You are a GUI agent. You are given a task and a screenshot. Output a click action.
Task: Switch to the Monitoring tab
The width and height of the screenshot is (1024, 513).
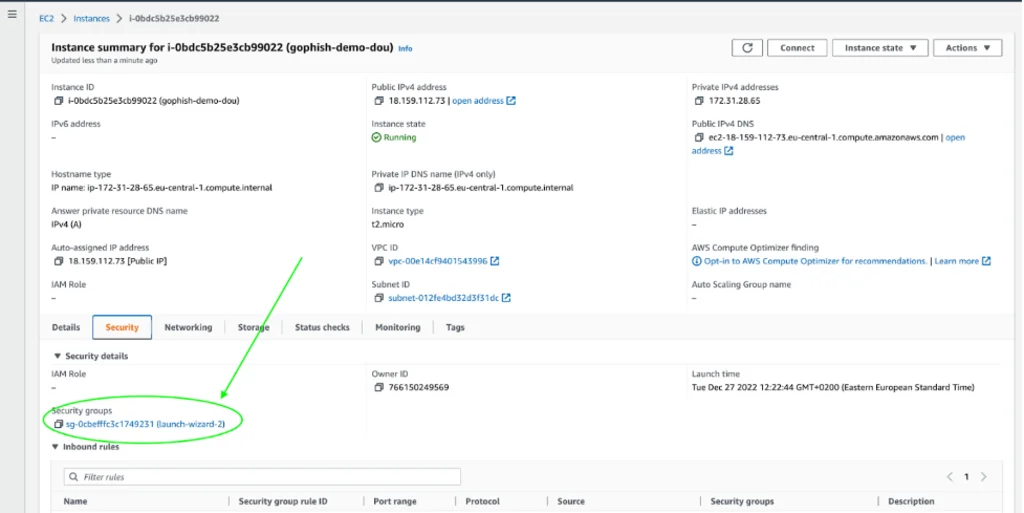[x=398, y=328]
